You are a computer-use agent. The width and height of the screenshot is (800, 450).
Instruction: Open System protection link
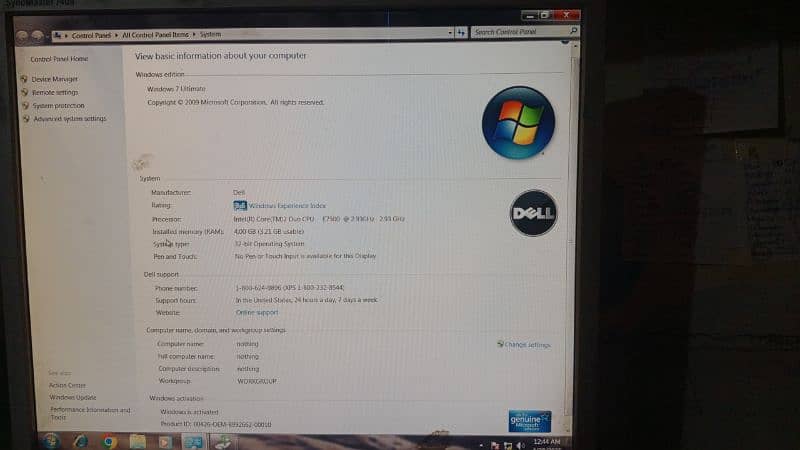59,106
